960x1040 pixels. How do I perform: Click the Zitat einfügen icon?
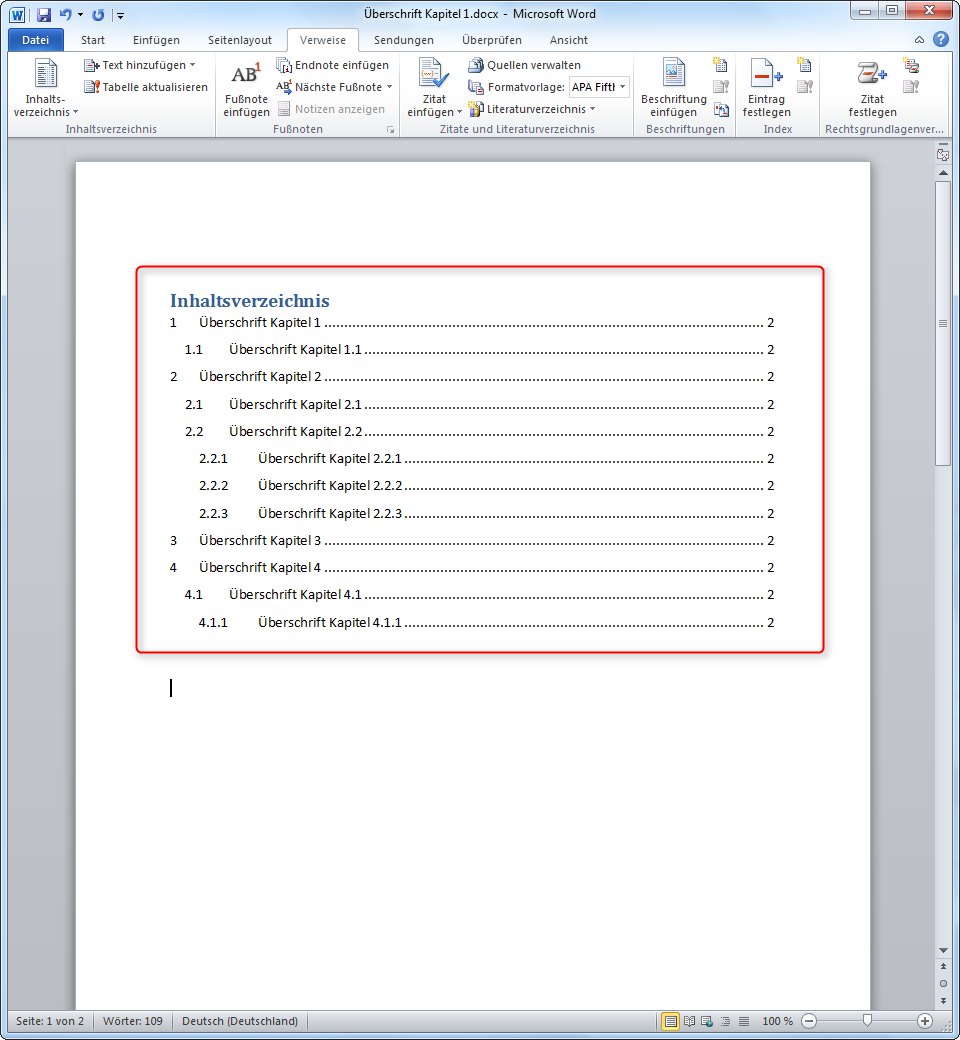[x=432, y=80]
